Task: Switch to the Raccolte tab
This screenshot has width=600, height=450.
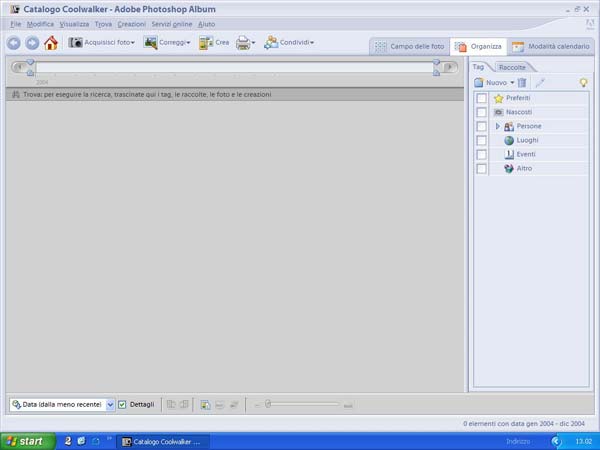Action: (512, 67)
